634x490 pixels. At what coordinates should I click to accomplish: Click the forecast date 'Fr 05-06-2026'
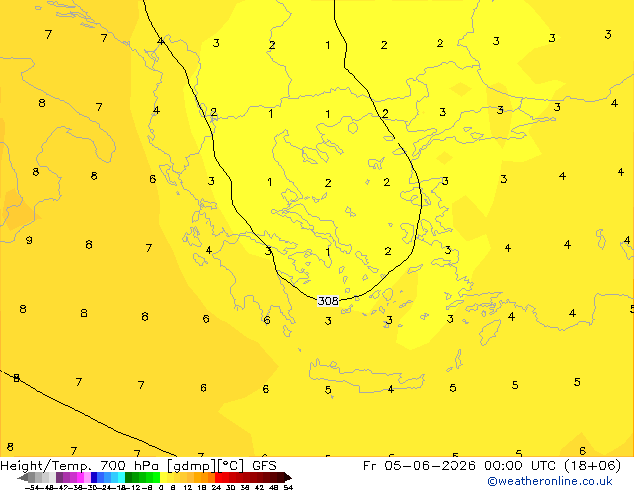coord(419,466)
